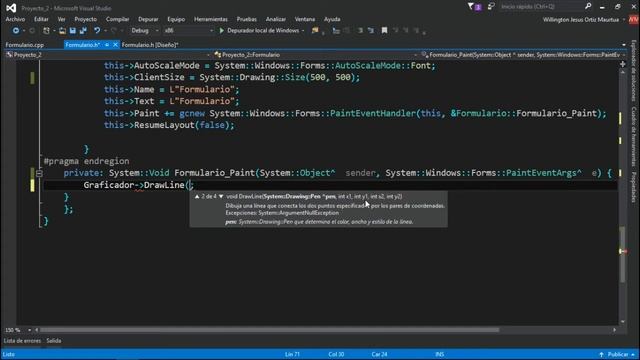The width and height of the screenshot is (640, 360).
Task: Click the quick launch search magnifier icon
Action: tap(588, 7)
